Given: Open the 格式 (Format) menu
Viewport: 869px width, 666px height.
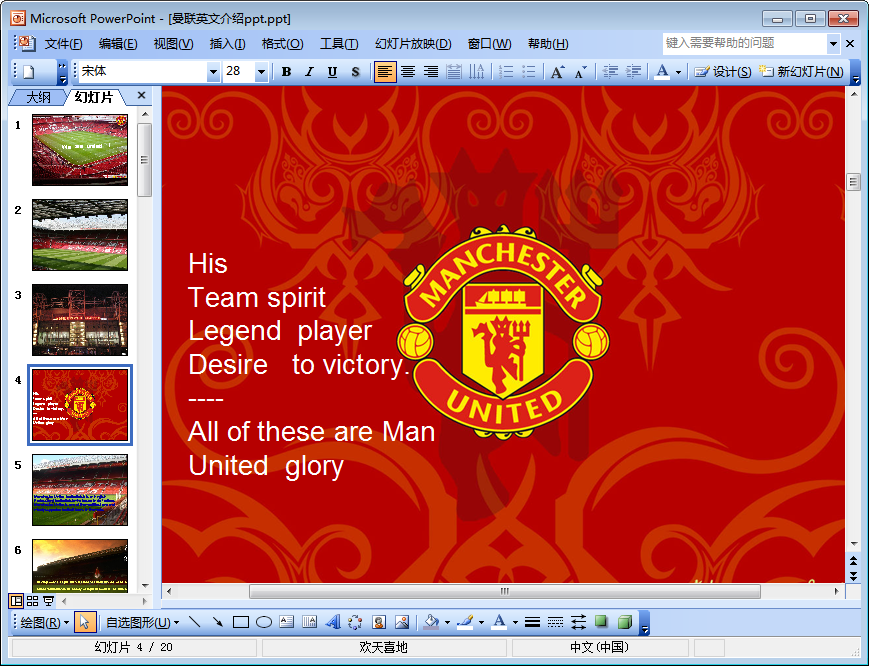Looking at the screenshot, I should [x=282, y=44].
